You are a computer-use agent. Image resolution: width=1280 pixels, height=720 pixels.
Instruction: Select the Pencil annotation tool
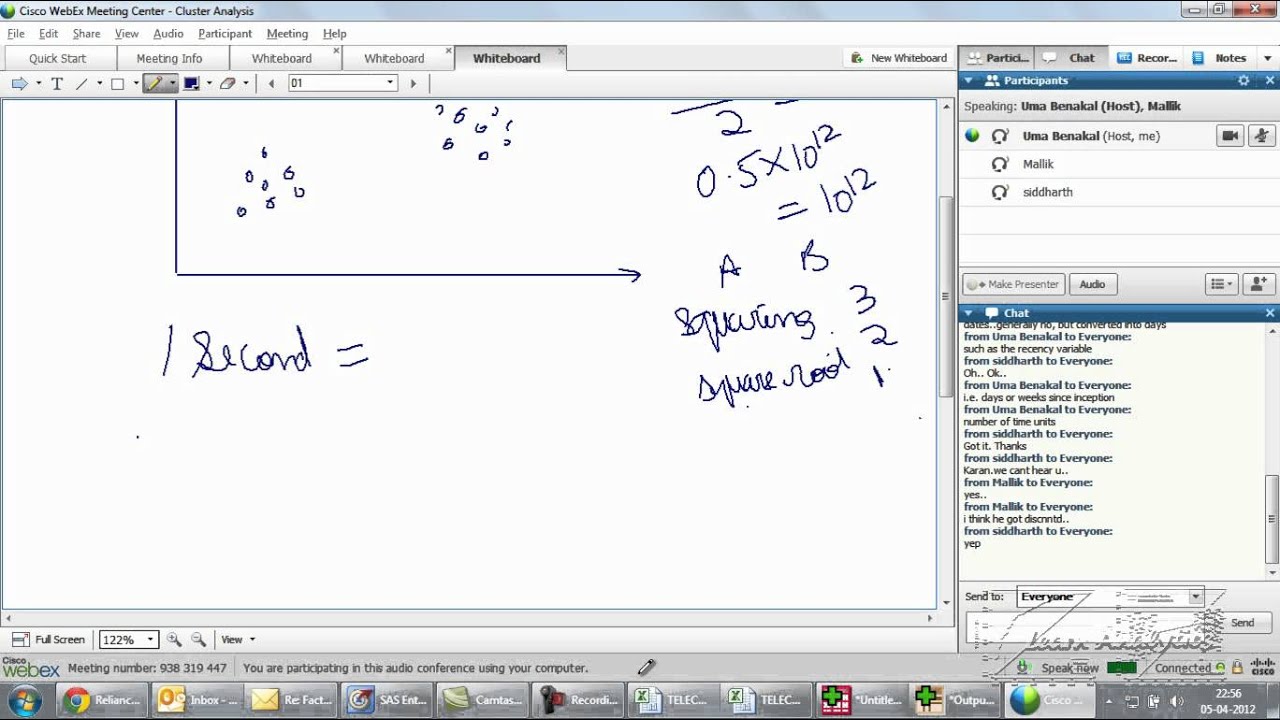[154, 83]
